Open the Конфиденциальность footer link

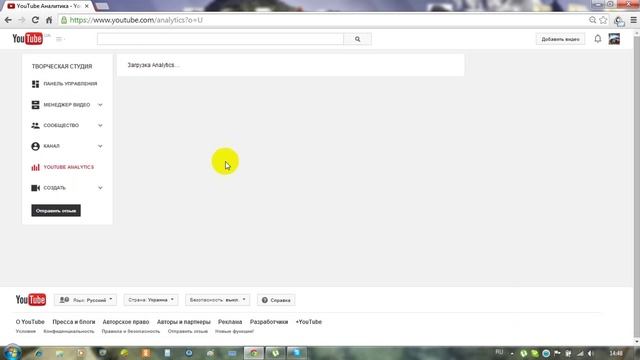click(69, 331)
